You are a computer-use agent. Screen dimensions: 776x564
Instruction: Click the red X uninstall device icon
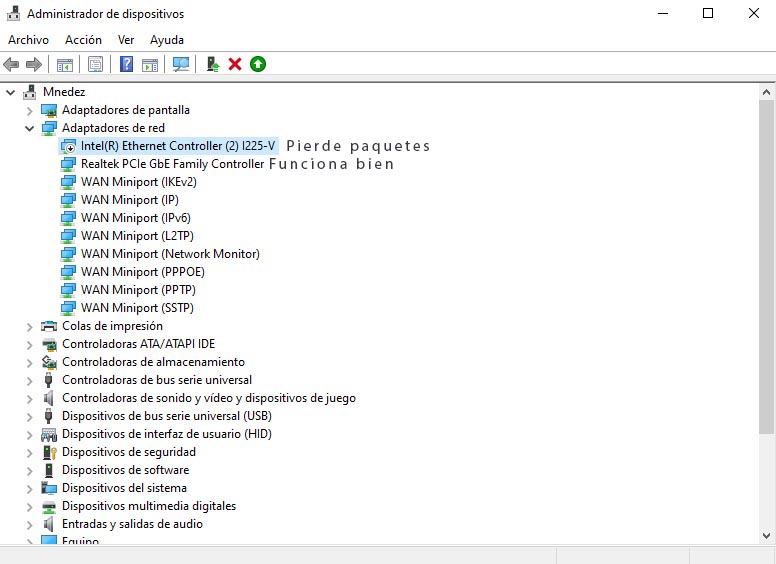coord(235,64)
